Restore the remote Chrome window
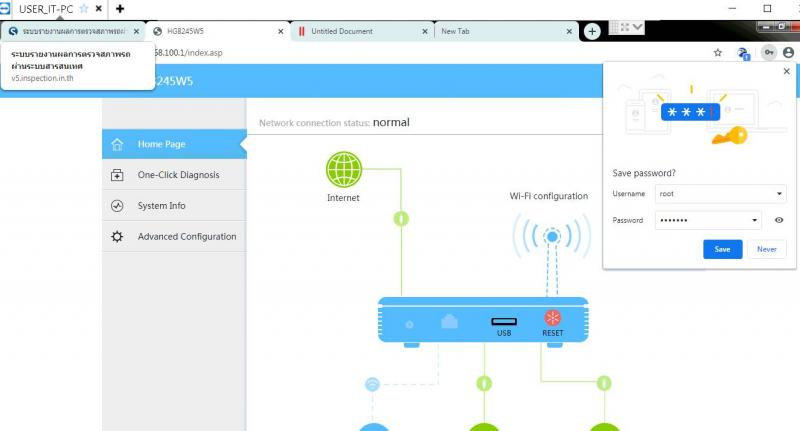Viewport: 800px width, 431px height. 781,26
